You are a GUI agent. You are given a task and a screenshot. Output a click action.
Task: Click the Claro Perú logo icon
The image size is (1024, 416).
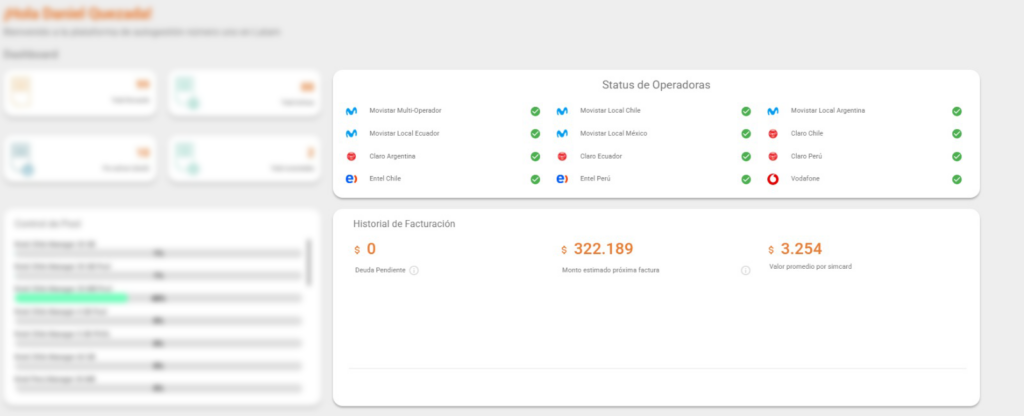point(773,157)
